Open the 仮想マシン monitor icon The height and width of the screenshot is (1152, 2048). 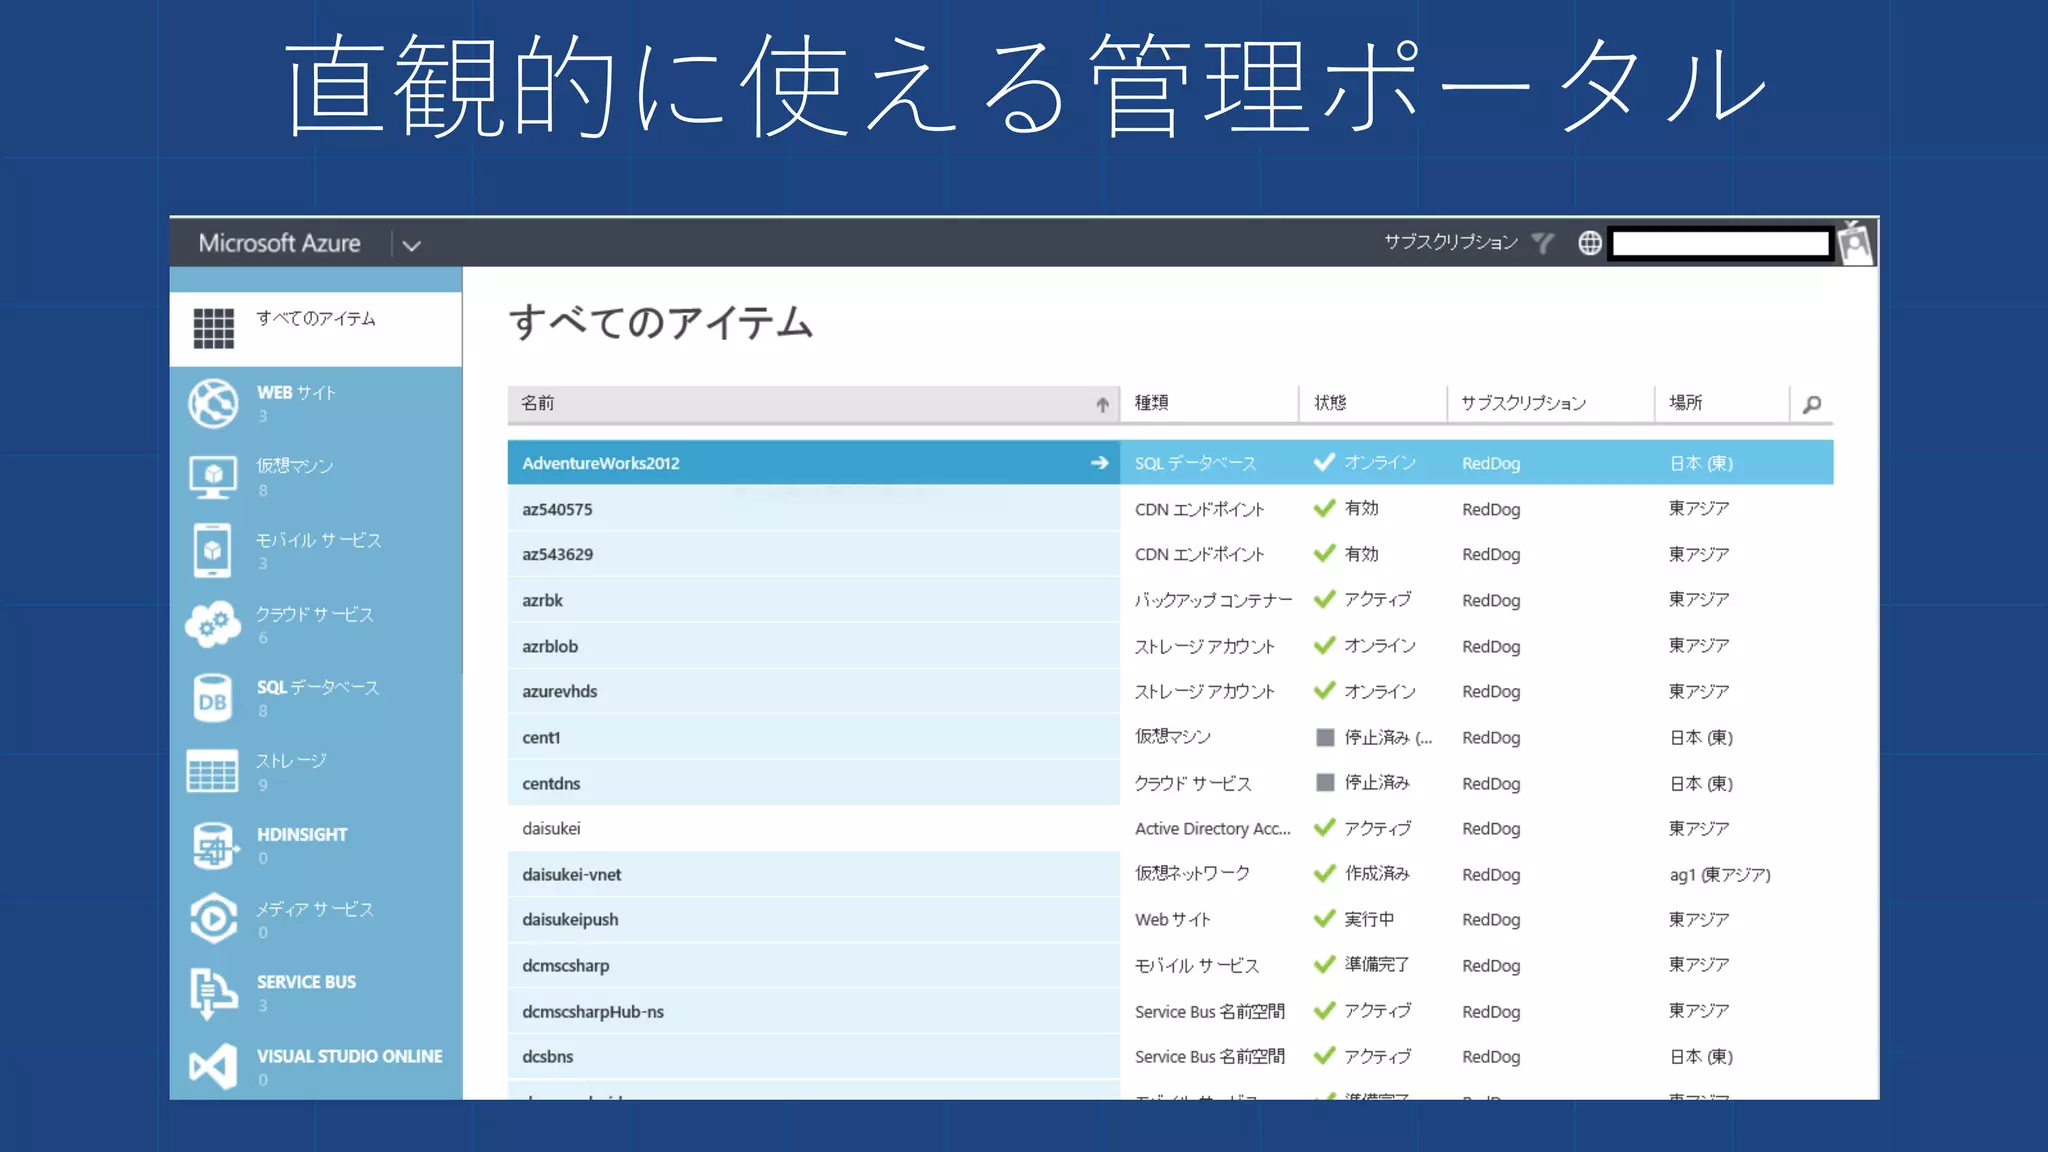click(213, 477)
